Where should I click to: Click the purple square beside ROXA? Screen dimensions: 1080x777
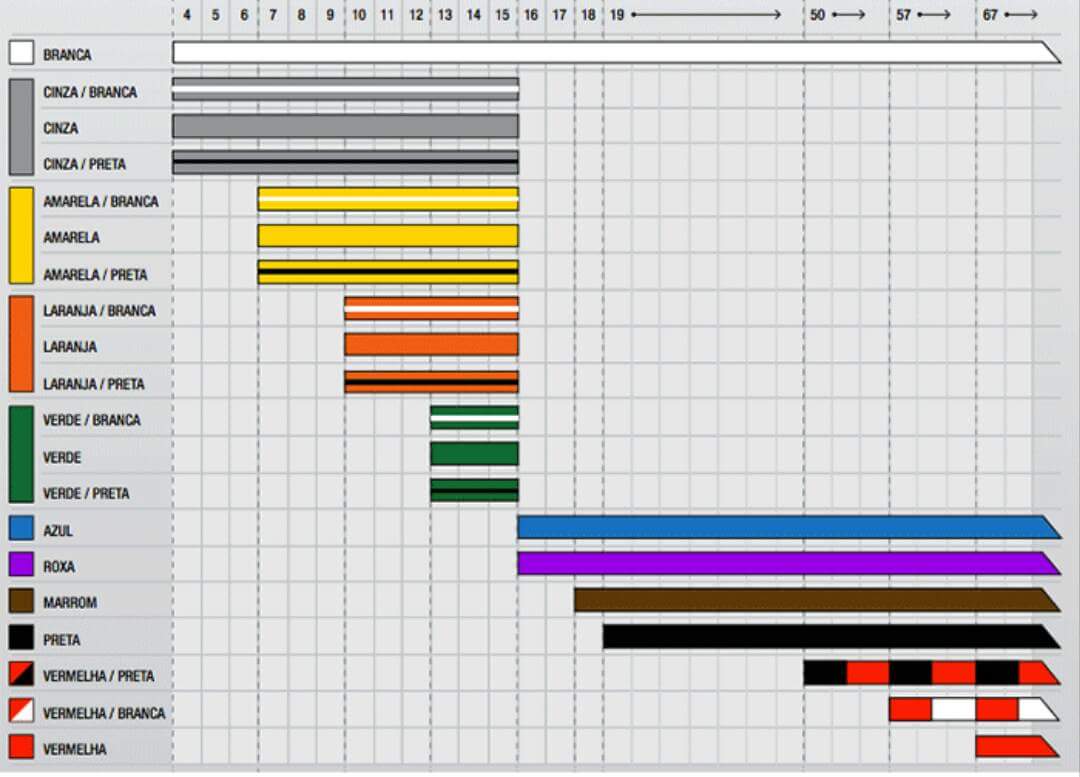pos(21,564)
